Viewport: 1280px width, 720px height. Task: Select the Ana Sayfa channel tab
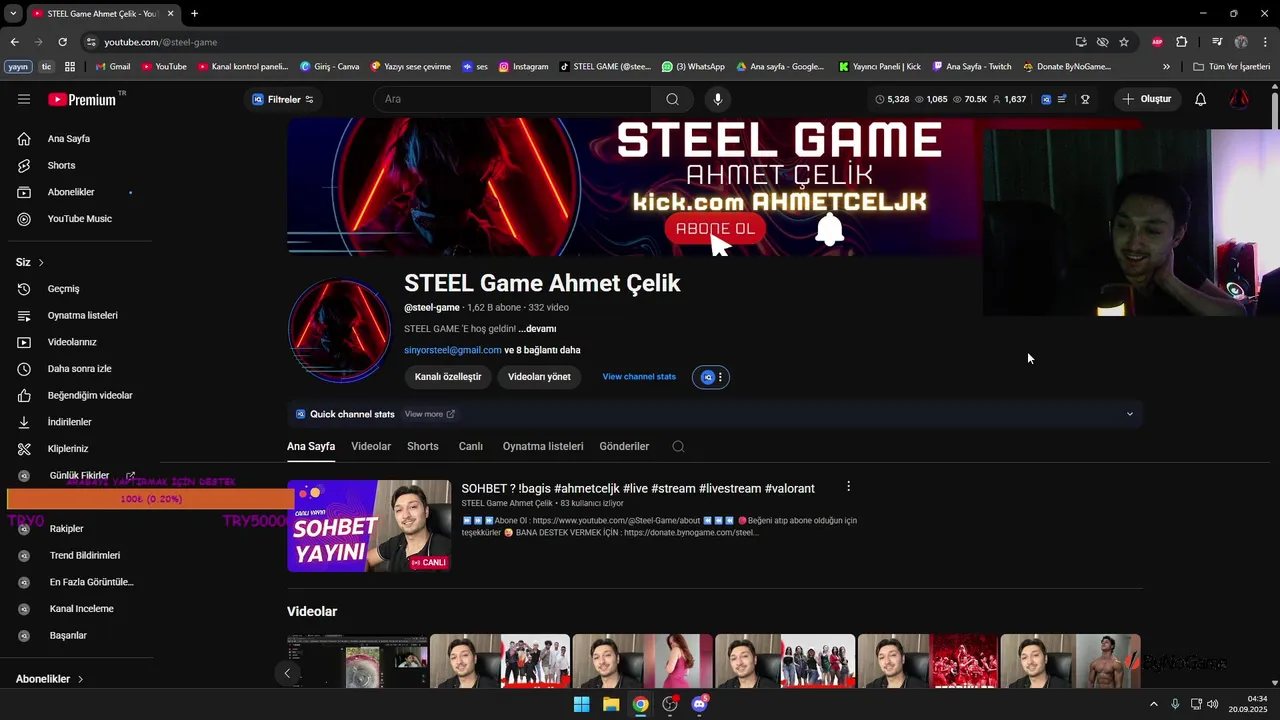(x=311, y=446)
